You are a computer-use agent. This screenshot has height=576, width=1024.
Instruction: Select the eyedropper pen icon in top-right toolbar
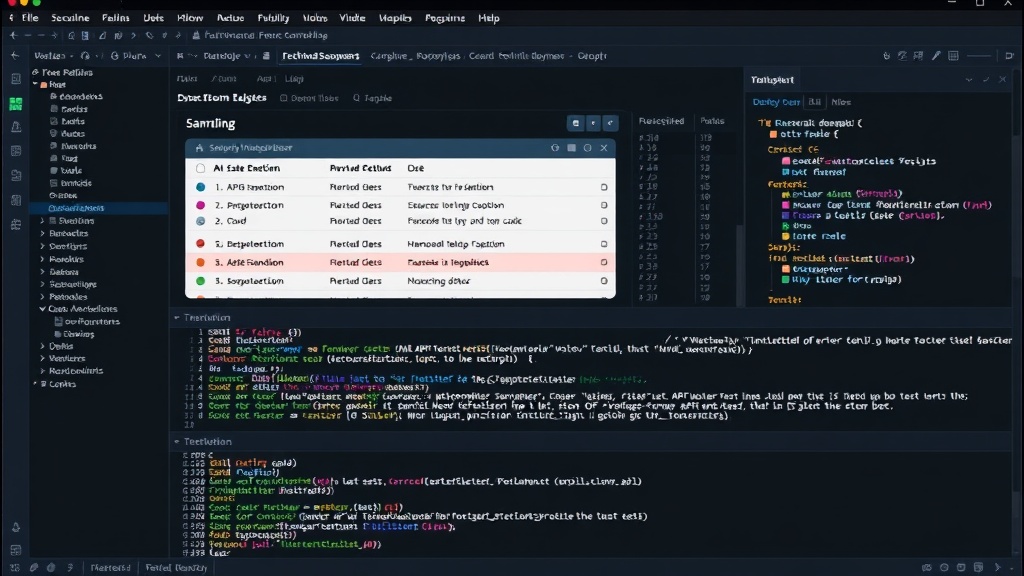pos(936,56)
